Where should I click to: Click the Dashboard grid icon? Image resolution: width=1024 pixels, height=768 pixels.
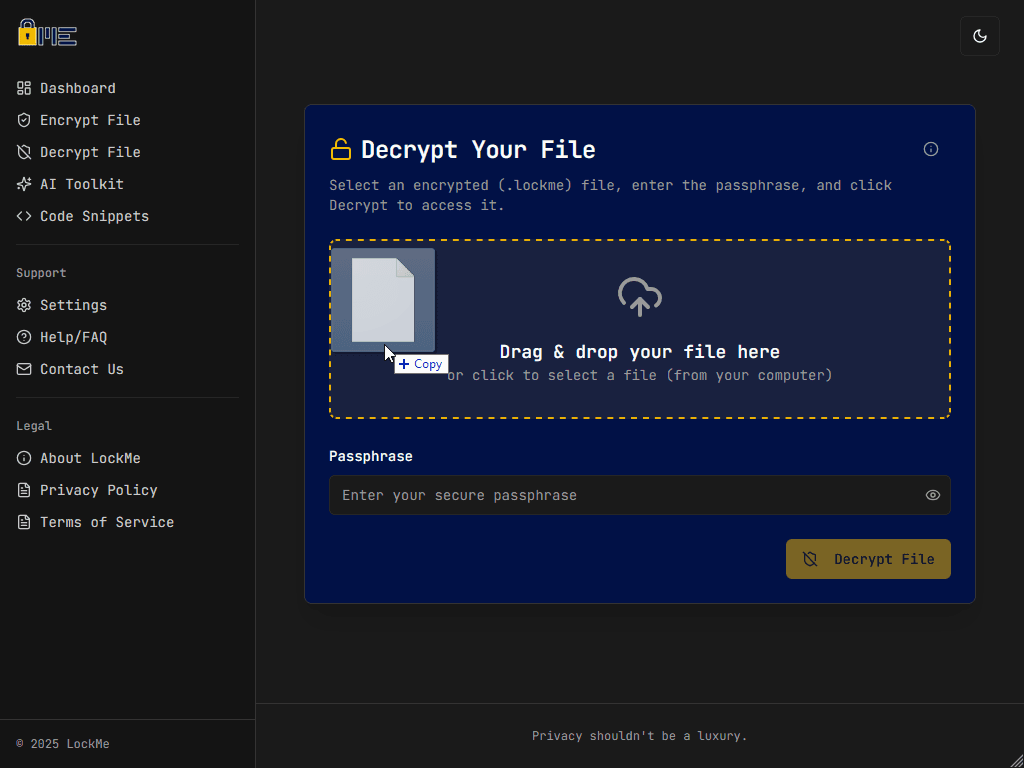point(24,88)
